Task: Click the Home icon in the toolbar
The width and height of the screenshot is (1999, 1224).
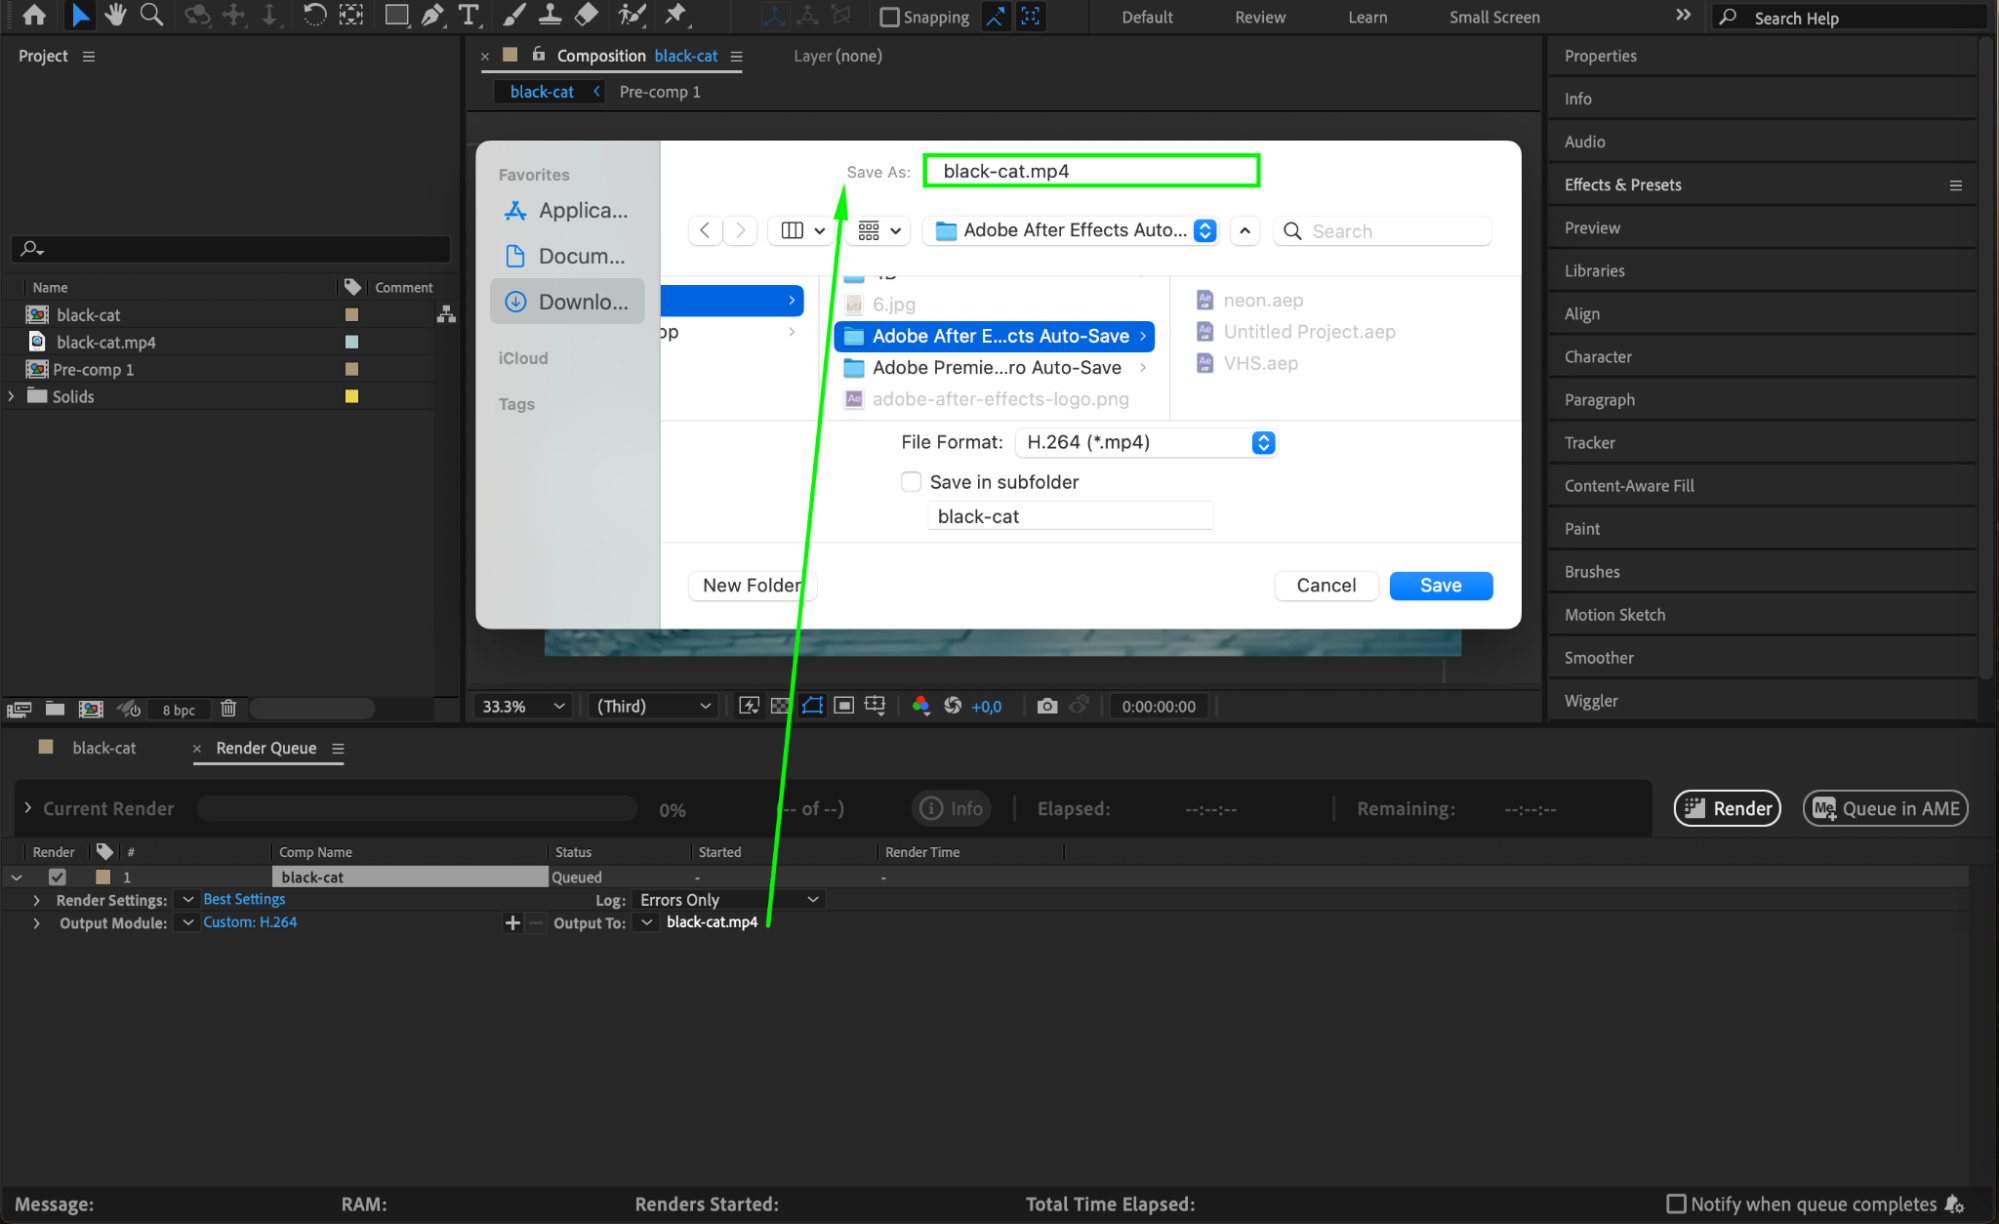Action: point(34,15)
